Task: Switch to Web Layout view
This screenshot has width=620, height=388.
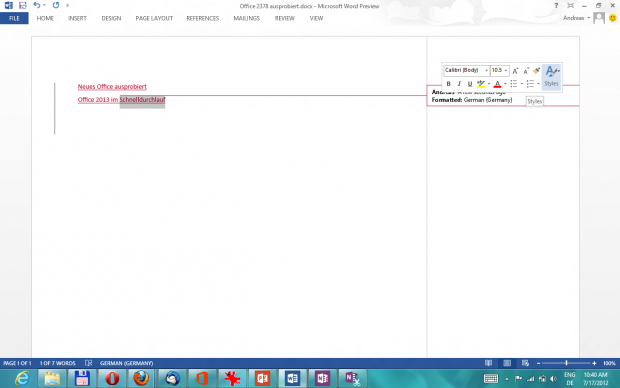Action: tap(525, 363)
